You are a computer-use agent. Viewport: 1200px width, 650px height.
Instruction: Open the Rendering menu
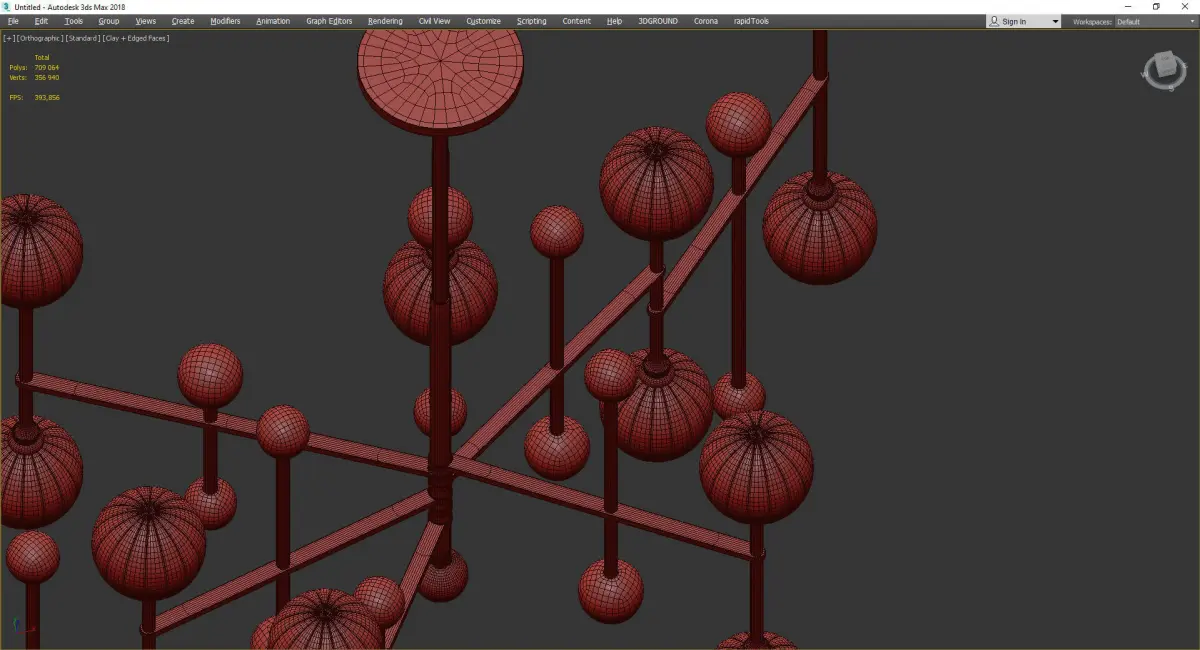tap(385, 21)
